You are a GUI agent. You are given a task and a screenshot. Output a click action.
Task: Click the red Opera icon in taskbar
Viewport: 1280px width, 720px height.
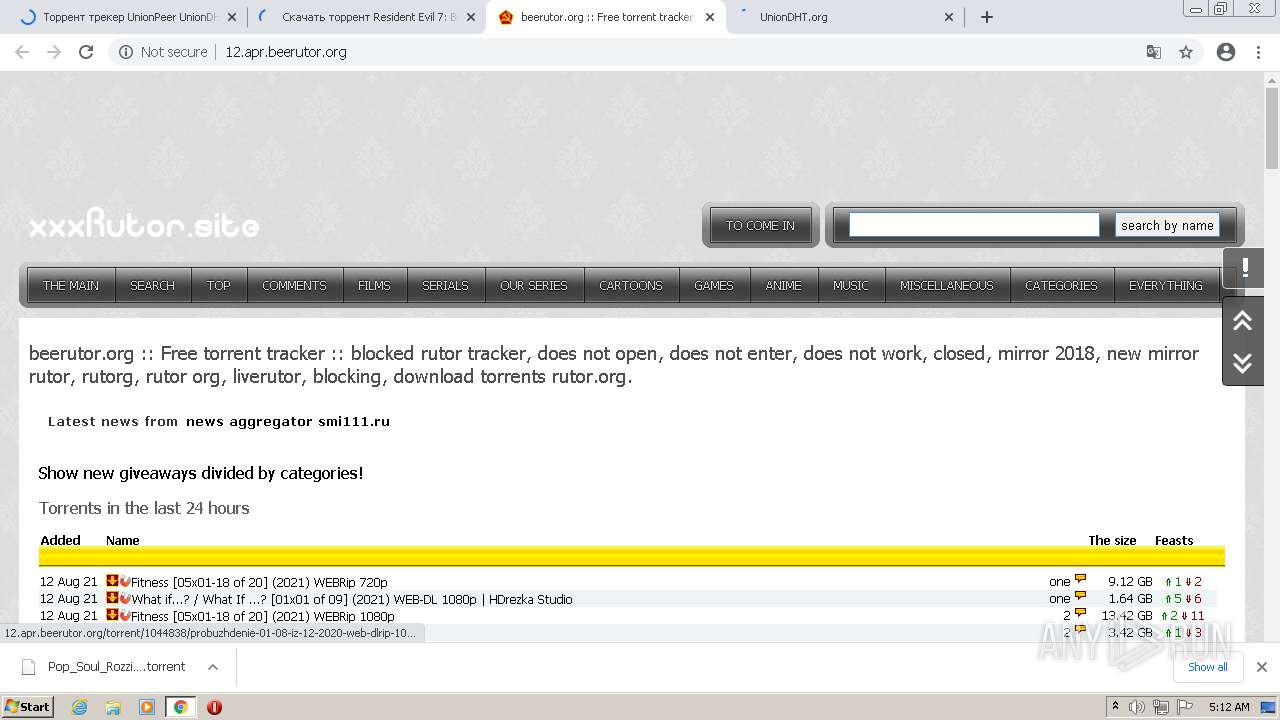[x=214, y=707]
